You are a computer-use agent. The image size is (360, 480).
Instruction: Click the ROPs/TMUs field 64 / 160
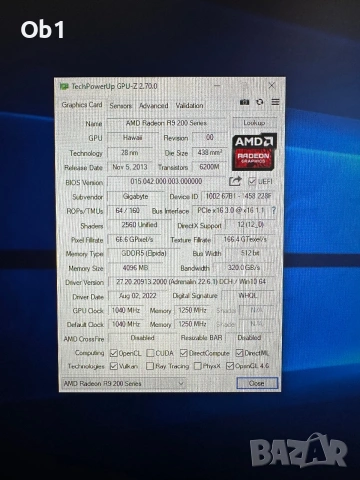(127, 211)
